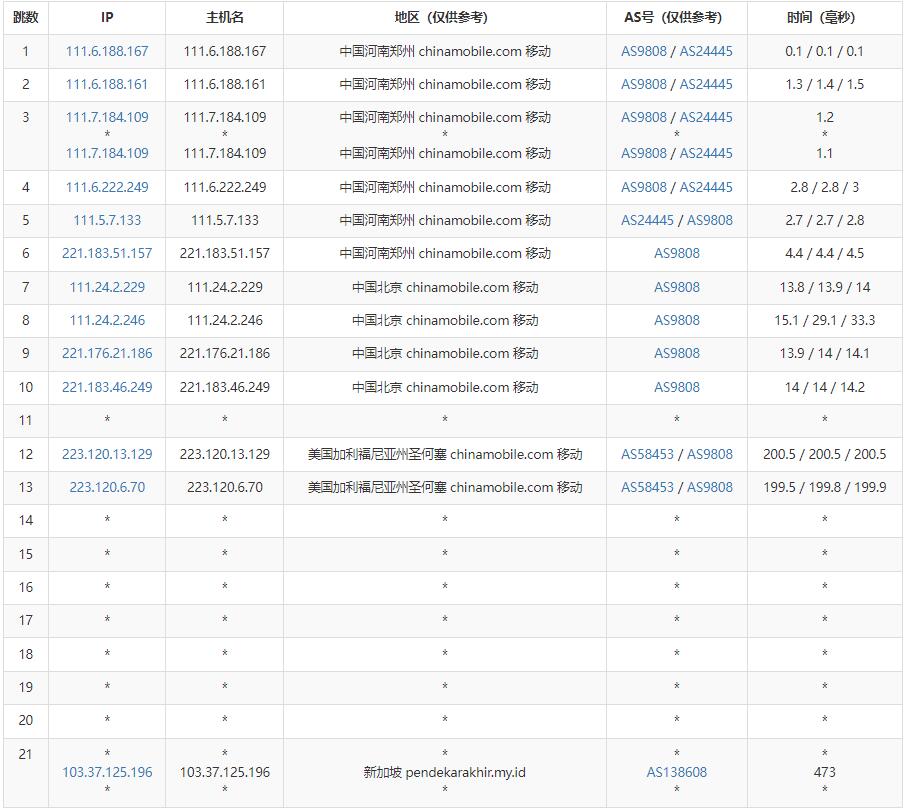Open IP link 221.183.51.157

click(107, 253)
